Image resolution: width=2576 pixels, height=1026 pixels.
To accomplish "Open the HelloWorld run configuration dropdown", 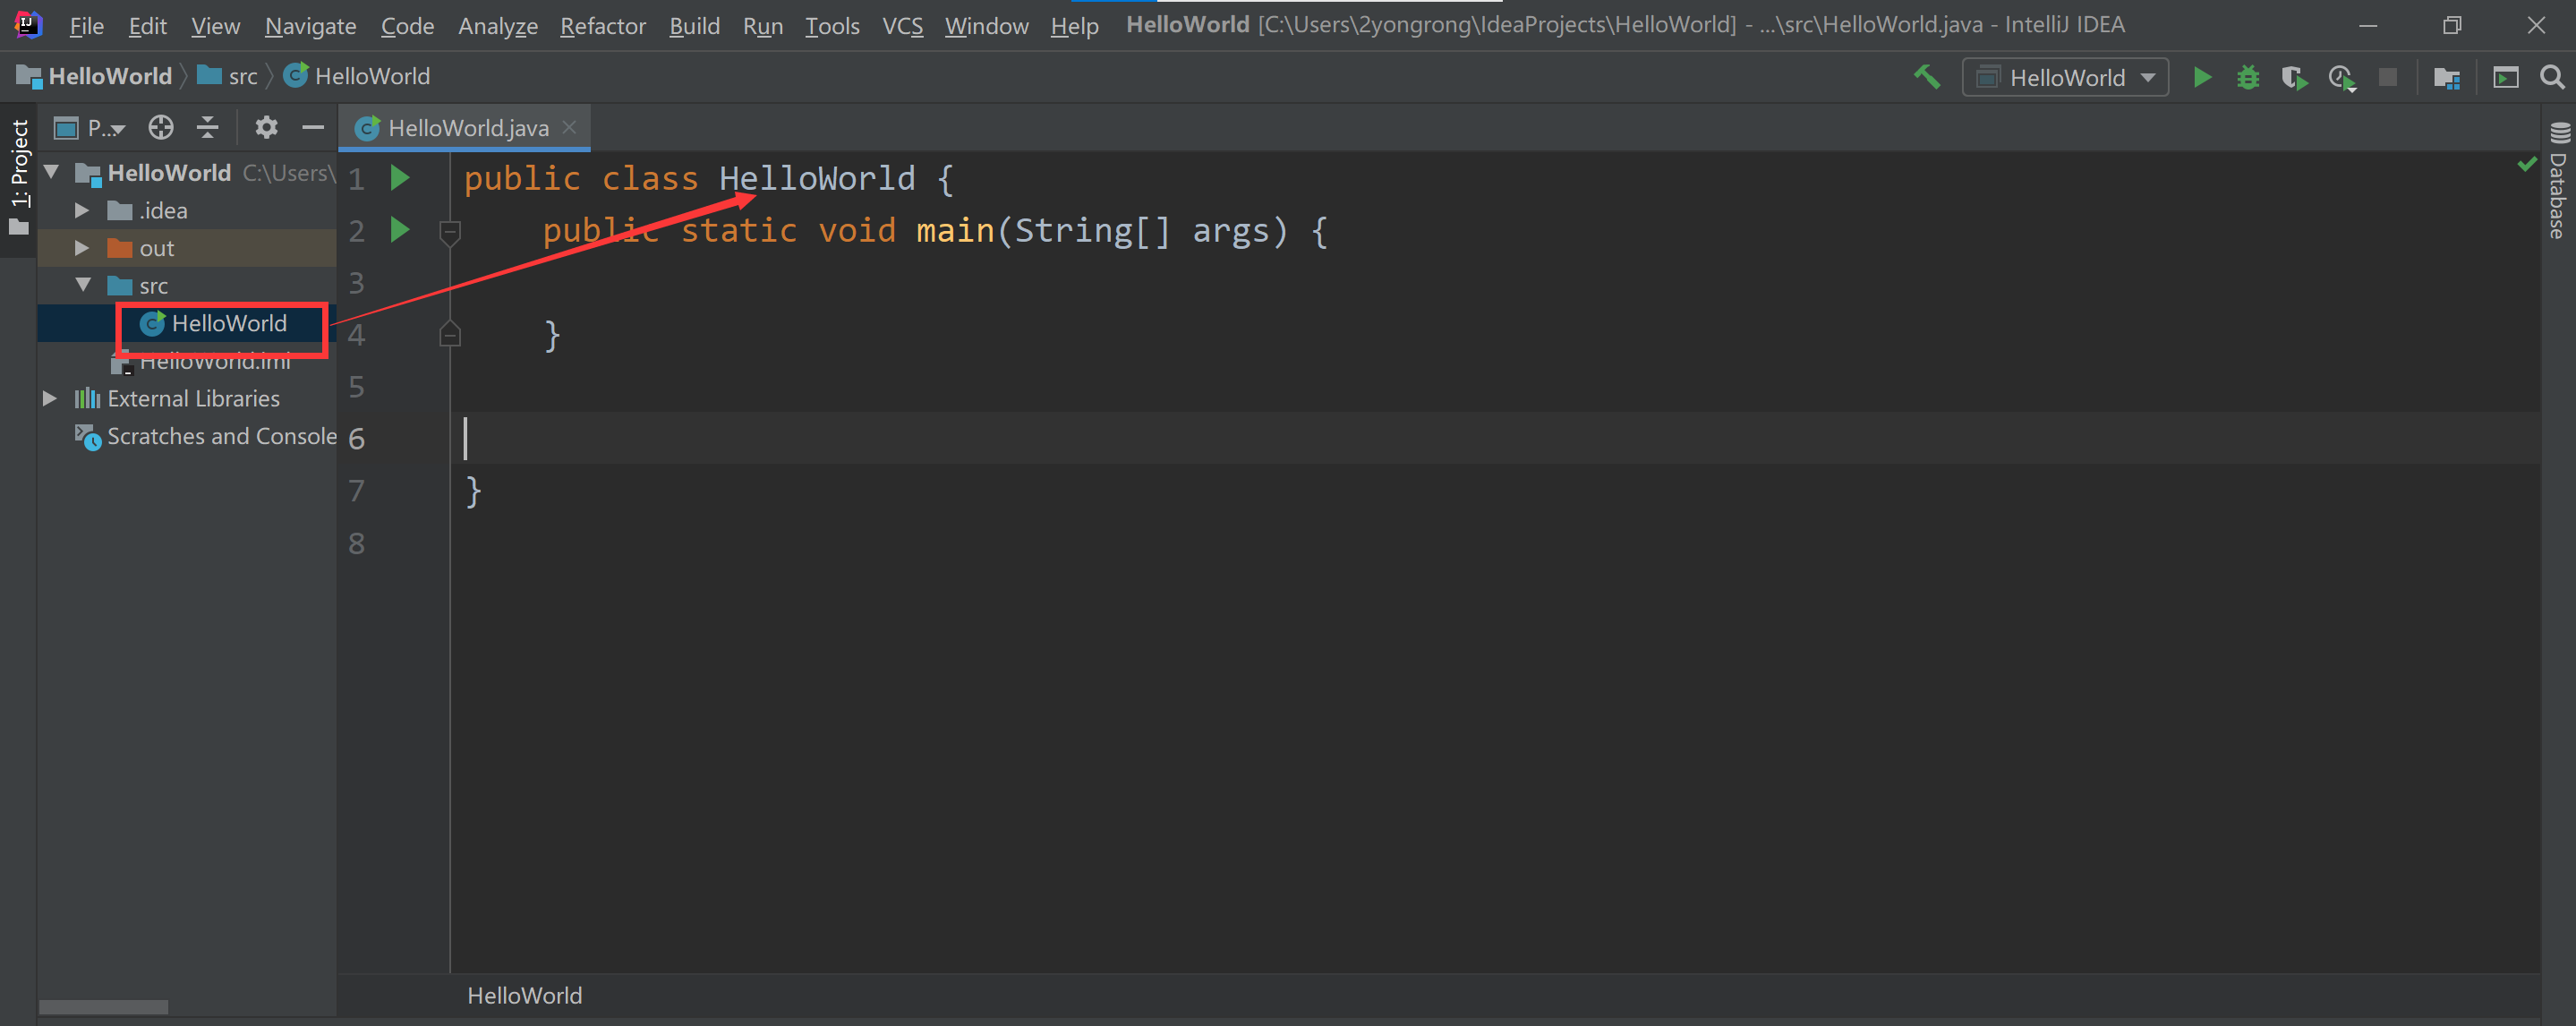I will [x=2148, y=76].
